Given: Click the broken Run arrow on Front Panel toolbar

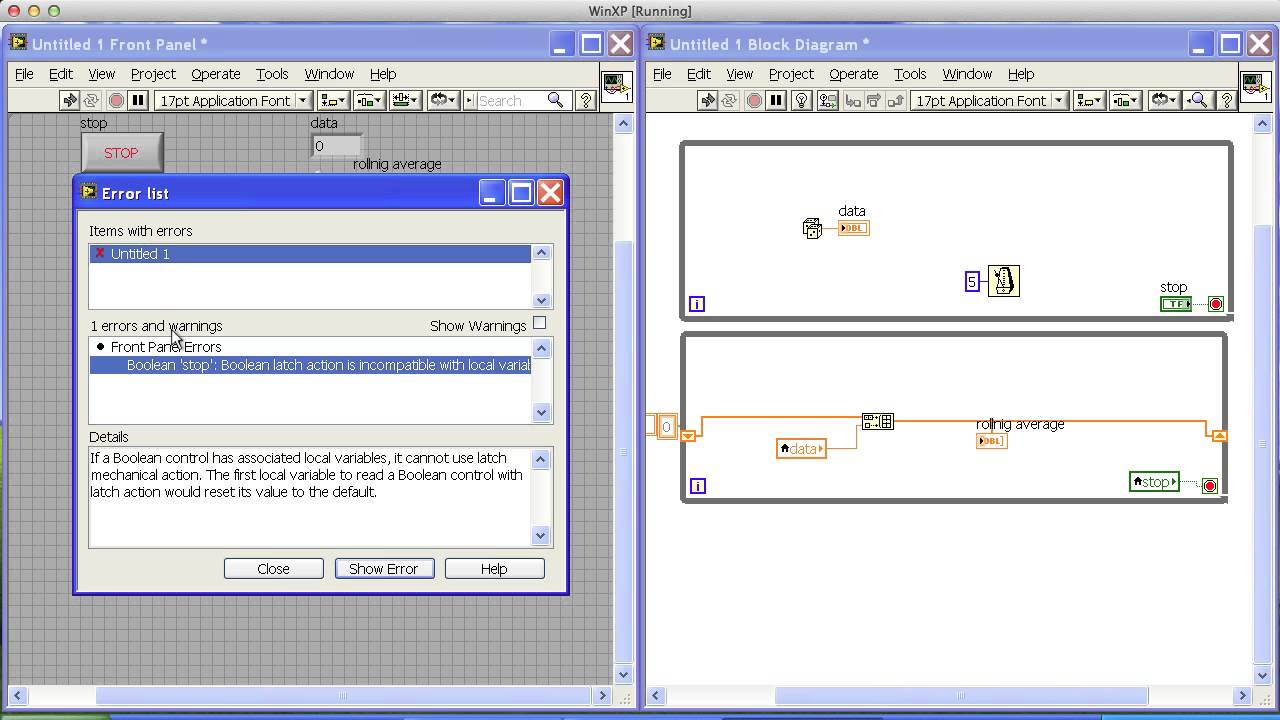Looking at the screenshot, I should pos(69,100).
